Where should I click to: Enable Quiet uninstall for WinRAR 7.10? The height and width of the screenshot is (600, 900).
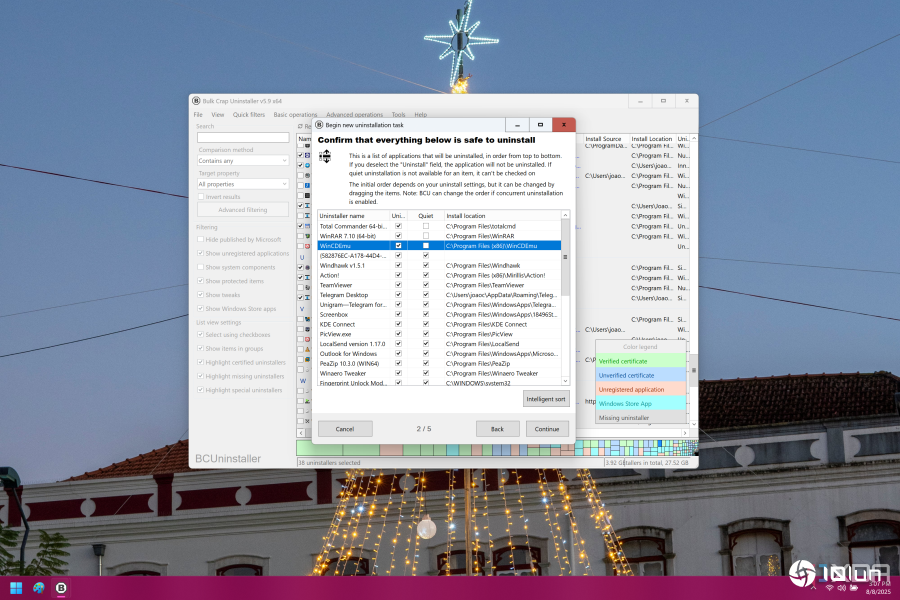click(x=426, y=236)
